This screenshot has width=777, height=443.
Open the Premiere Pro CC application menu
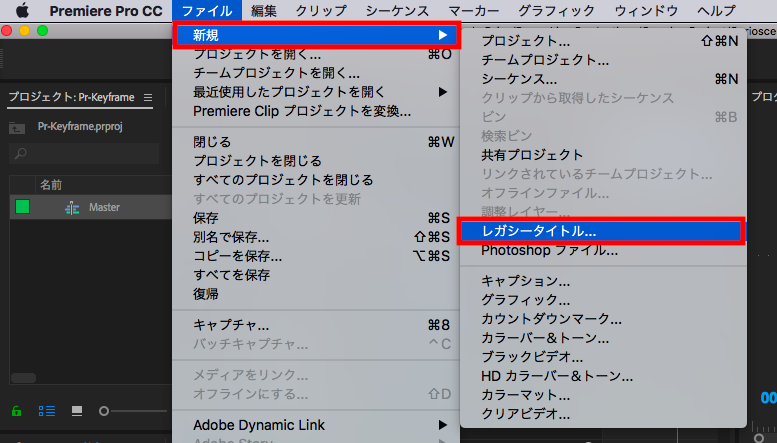pos(106,11)
